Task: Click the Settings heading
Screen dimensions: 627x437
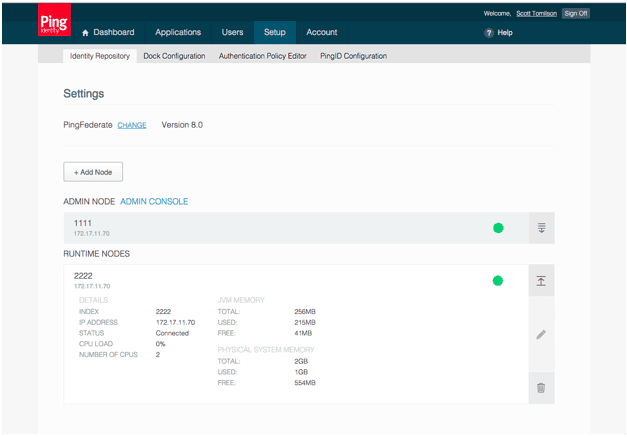Action: [x=84, y=94]
